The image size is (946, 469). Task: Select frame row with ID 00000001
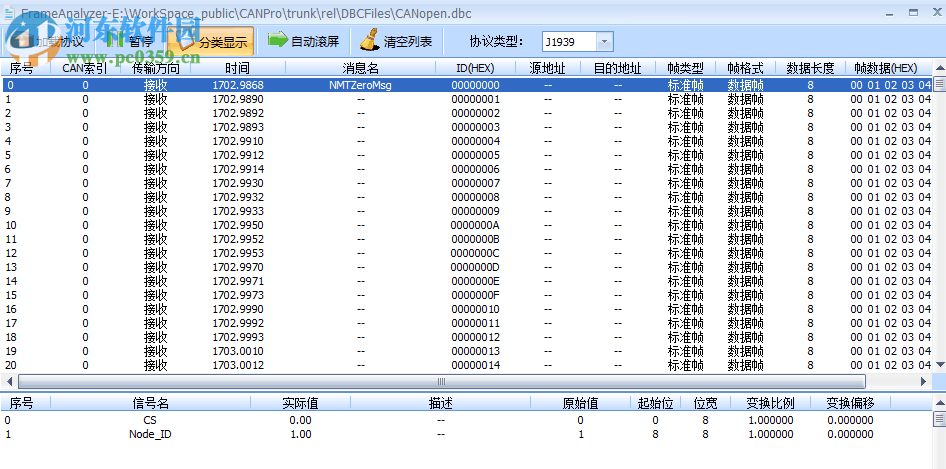pyautogui.click(x=467, y=99)
